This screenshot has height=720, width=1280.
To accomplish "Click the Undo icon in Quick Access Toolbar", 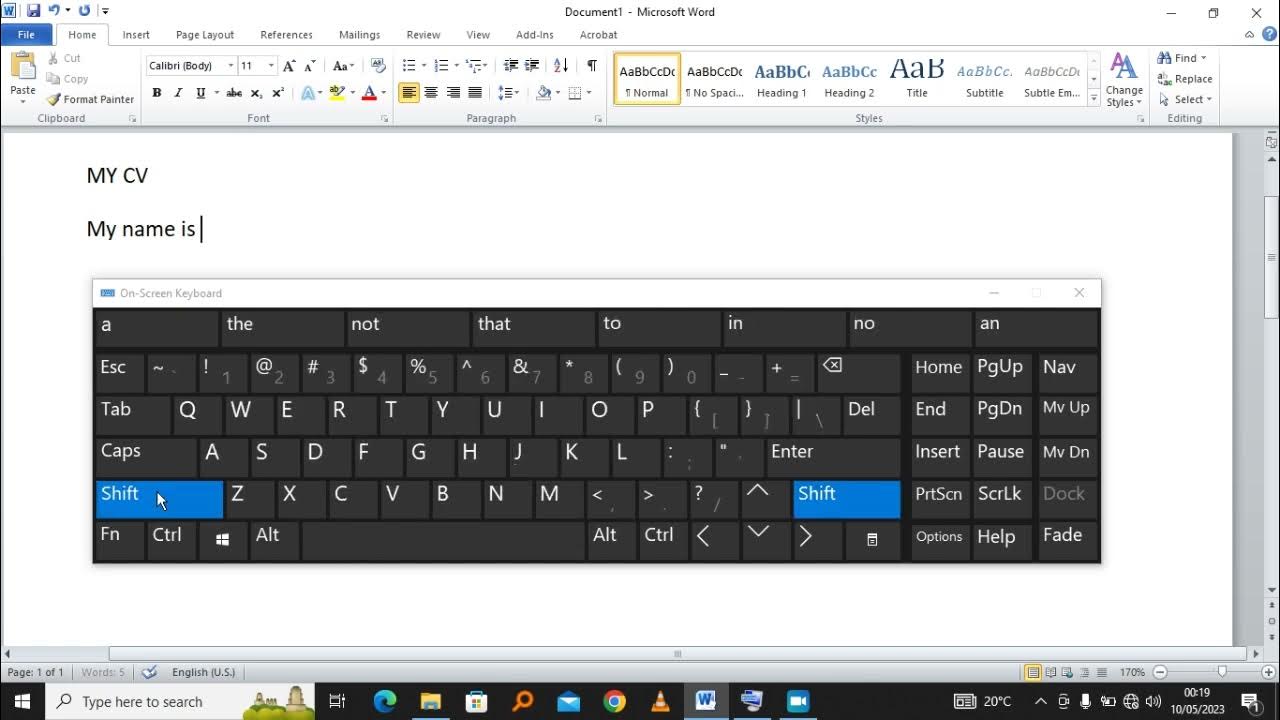I will click(54, 11).
